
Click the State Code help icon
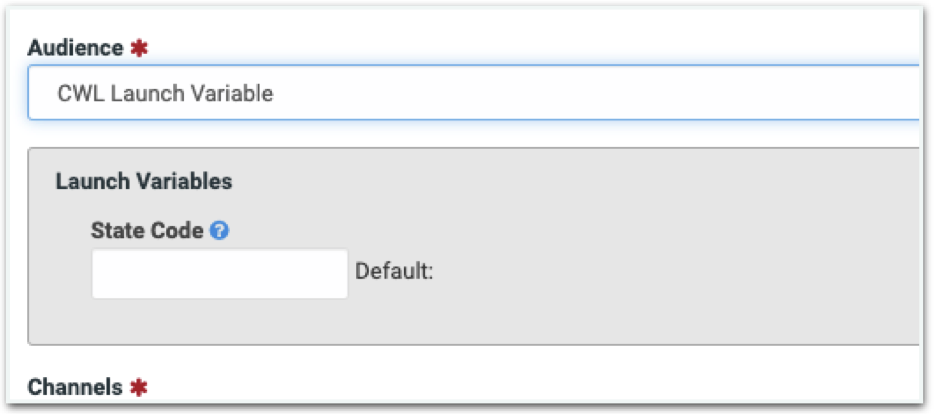tap(219, 231)
